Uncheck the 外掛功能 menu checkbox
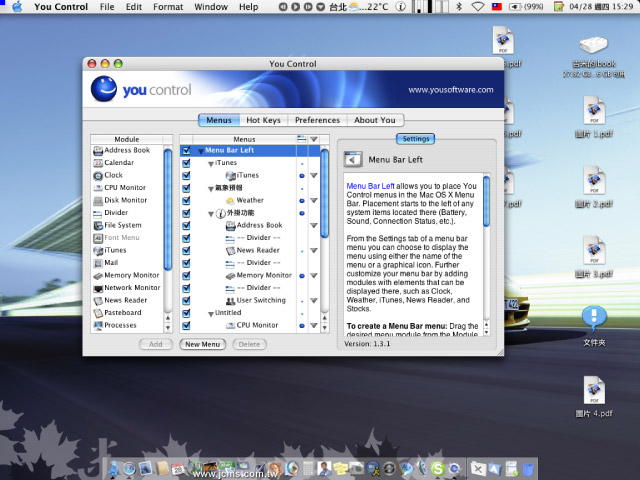Screen dimensions: 640x480 (x=186, y=213)
